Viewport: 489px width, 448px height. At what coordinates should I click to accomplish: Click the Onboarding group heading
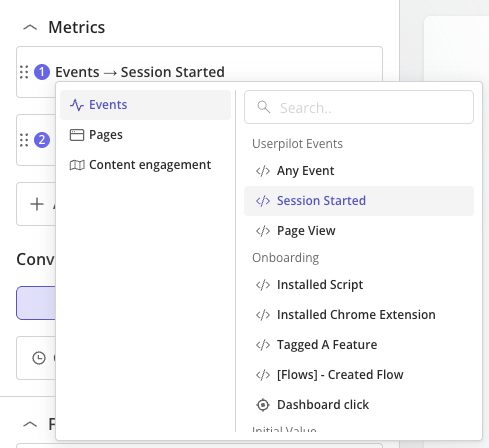click(x=286, y=258)
